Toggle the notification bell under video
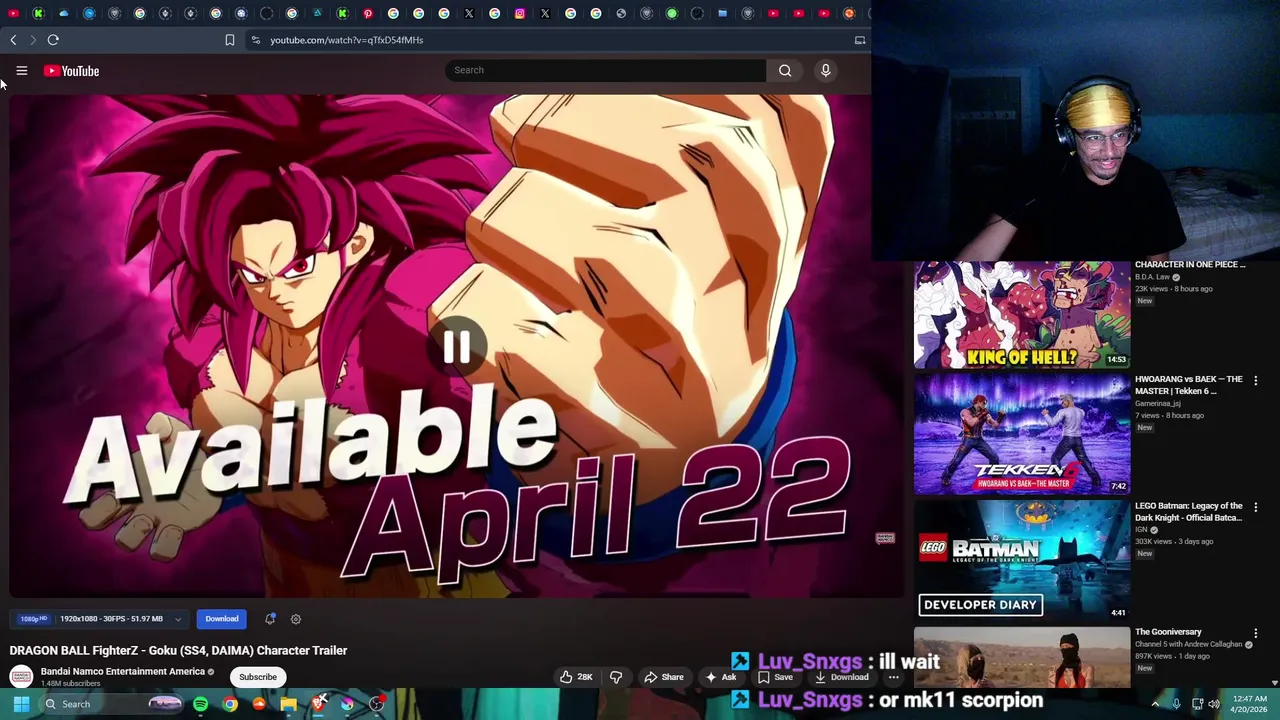The height and width of the screenshot is (720, 1280). click(270, 619)
